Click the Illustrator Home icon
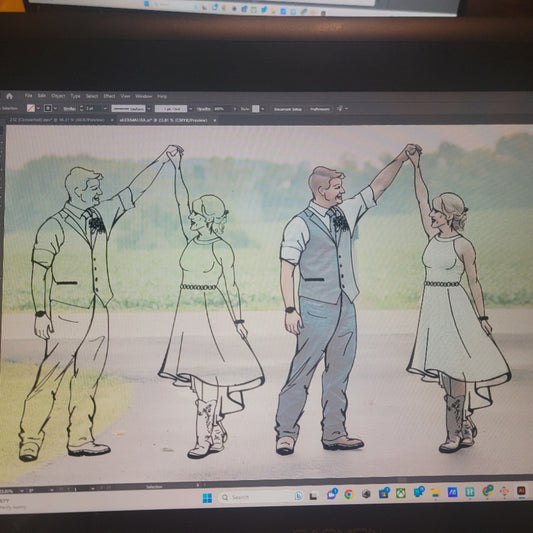 point(10,96)
